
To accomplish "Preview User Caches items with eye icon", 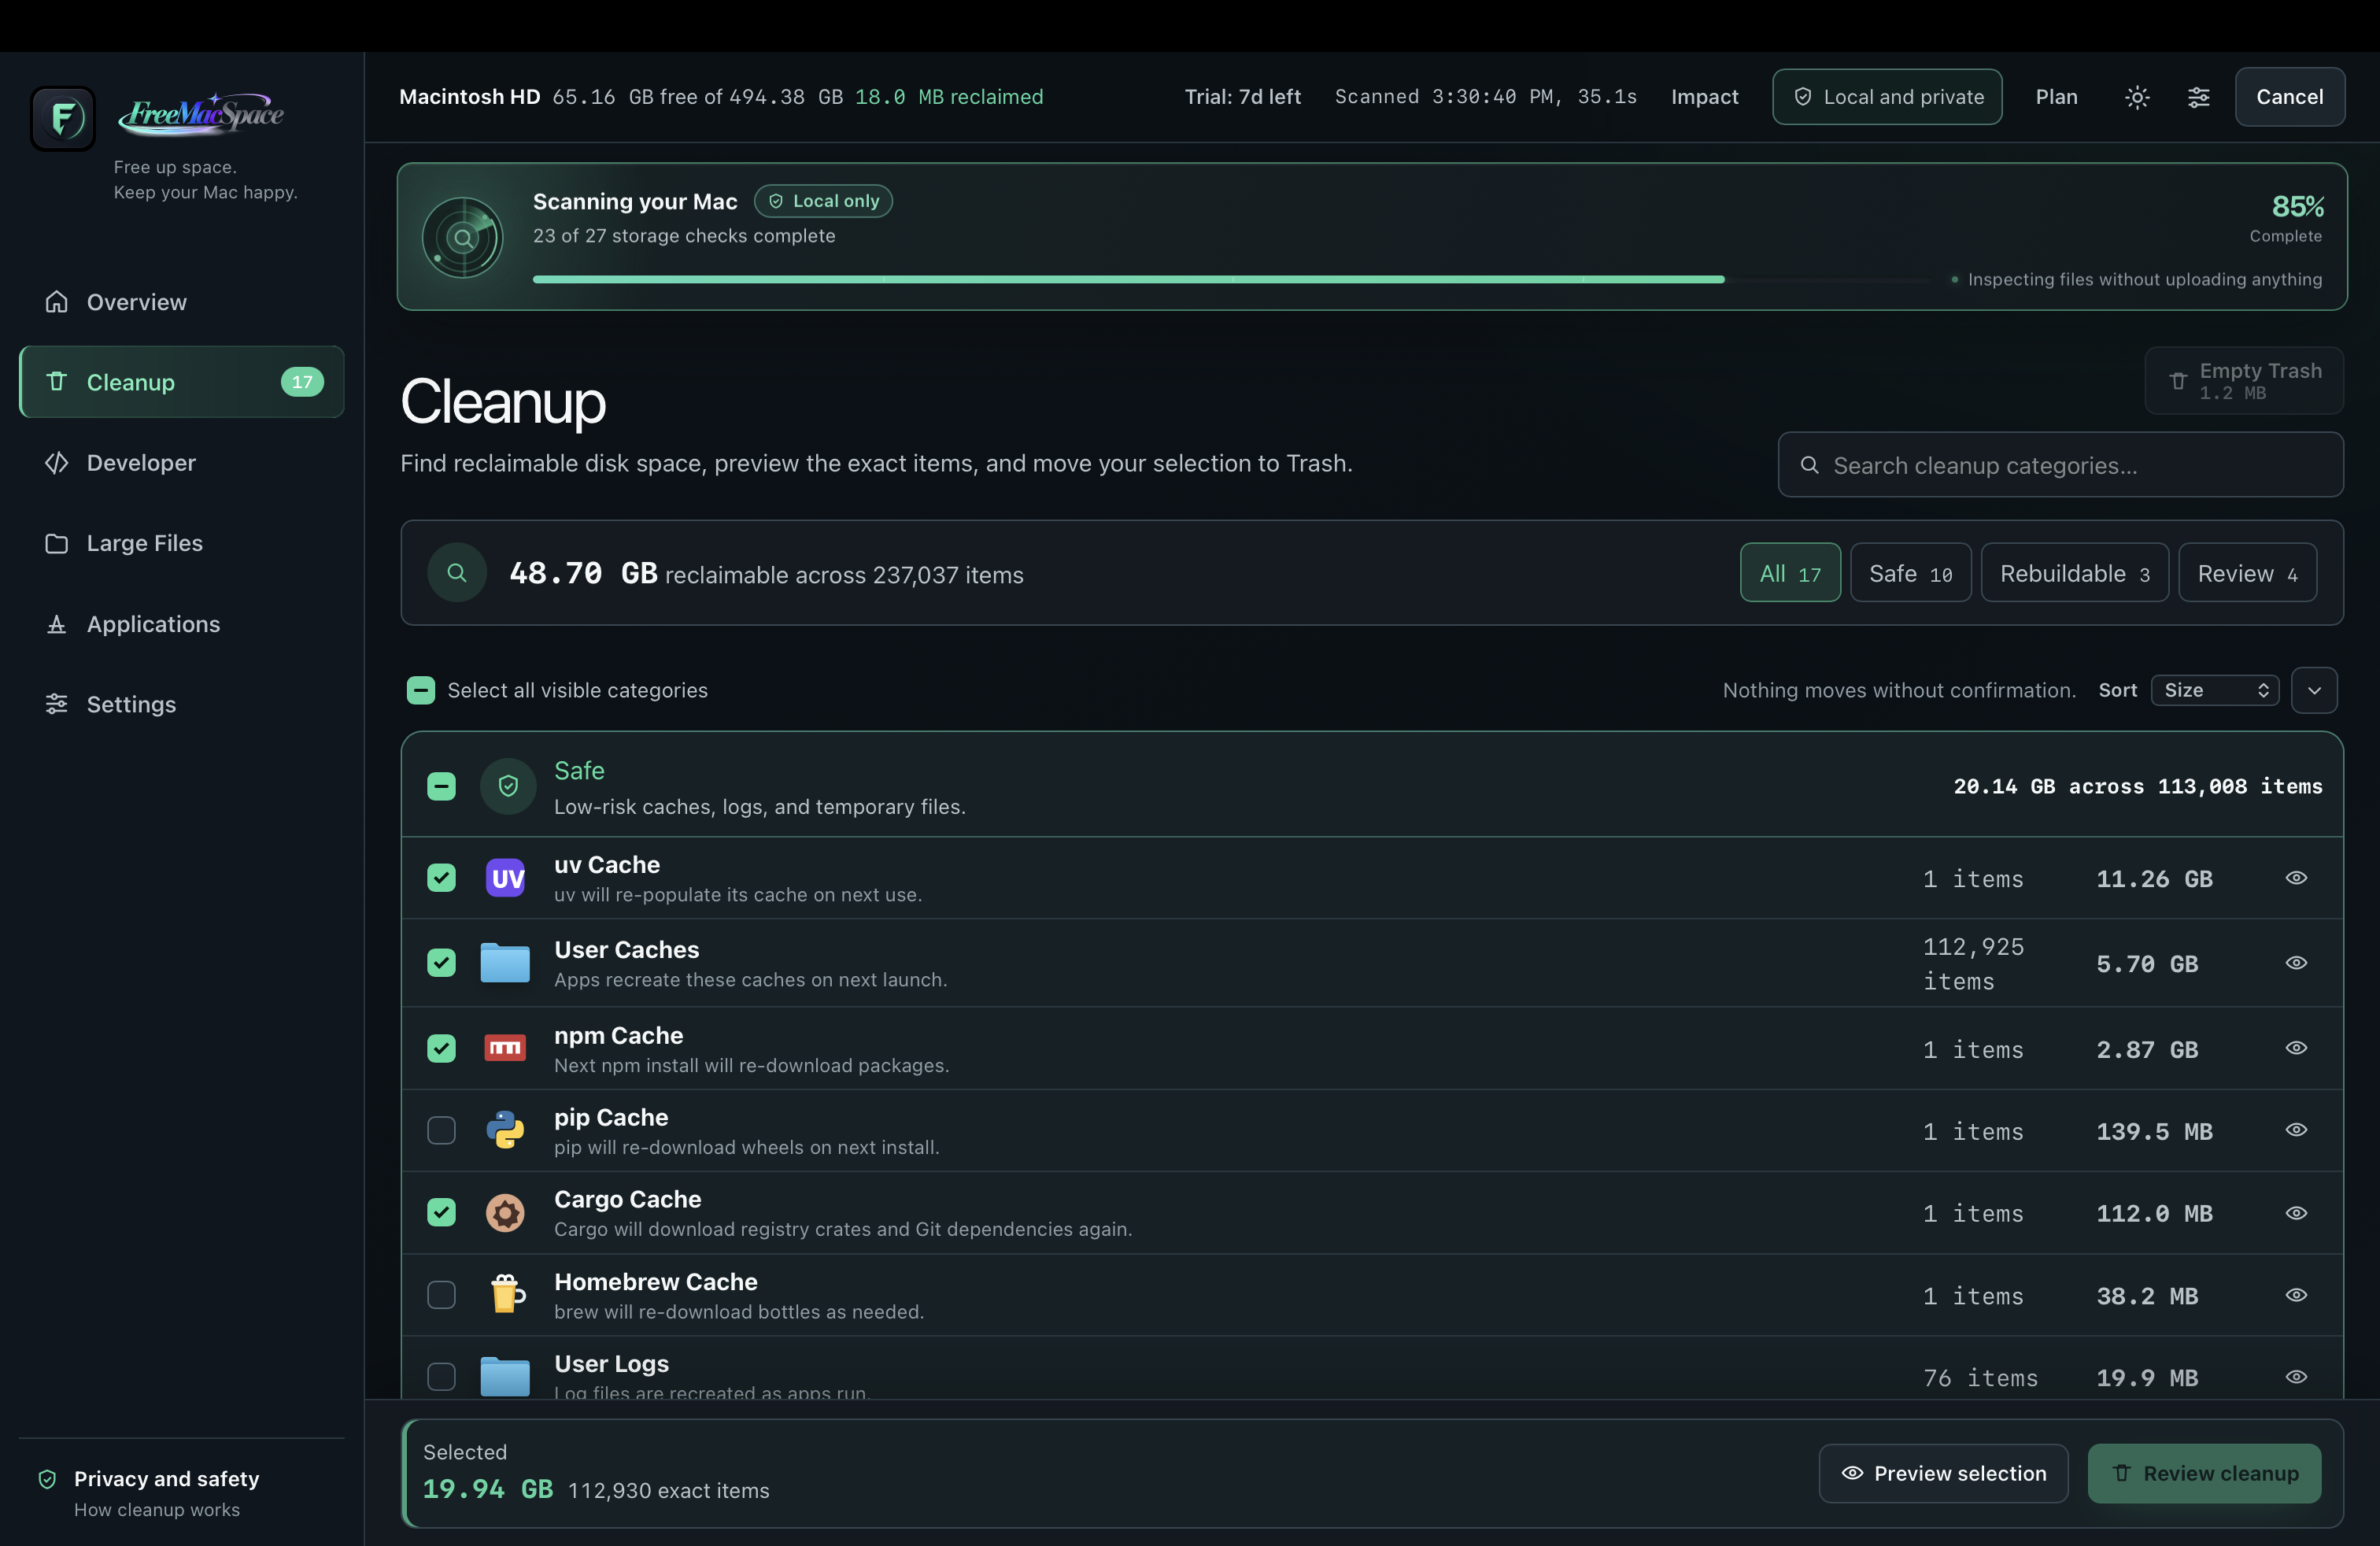I will click(x=2296, y=963).
